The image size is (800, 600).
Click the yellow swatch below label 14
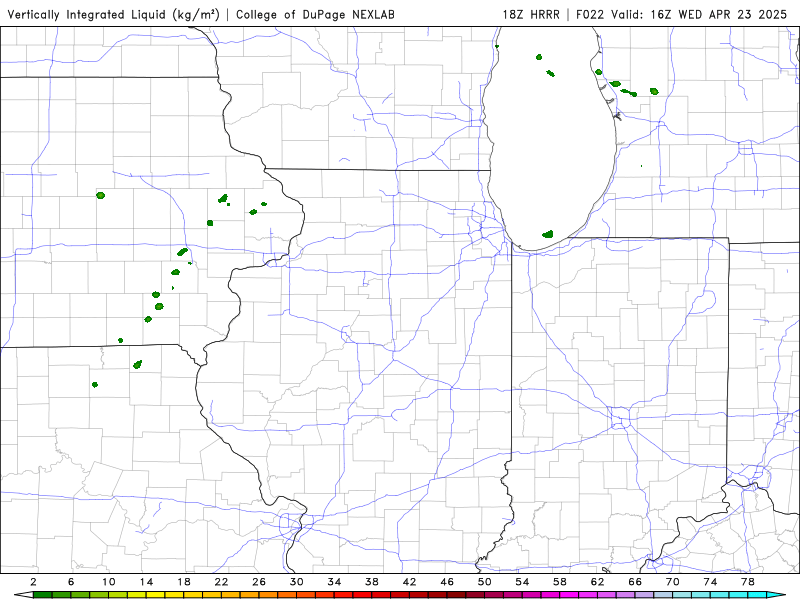point(156,595)
